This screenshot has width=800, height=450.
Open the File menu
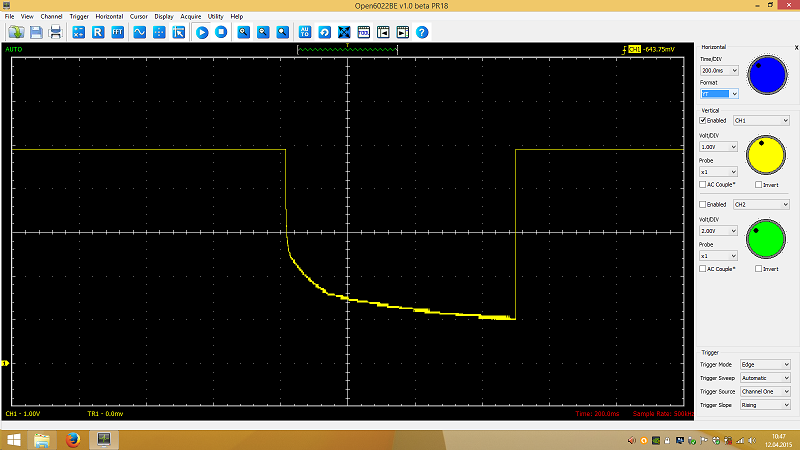point(9,16)
